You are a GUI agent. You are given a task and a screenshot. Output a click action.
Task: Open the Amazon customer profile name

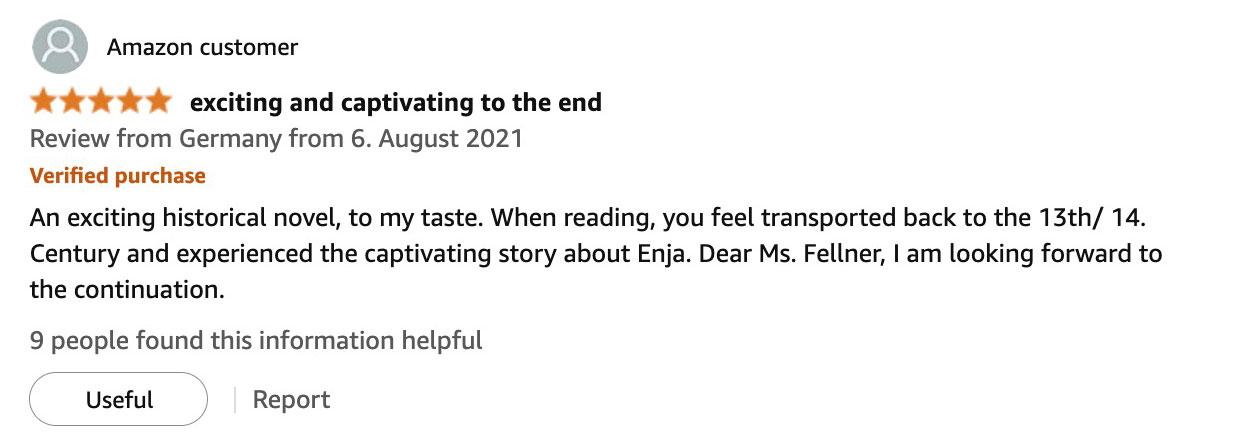tap(202, 47)
